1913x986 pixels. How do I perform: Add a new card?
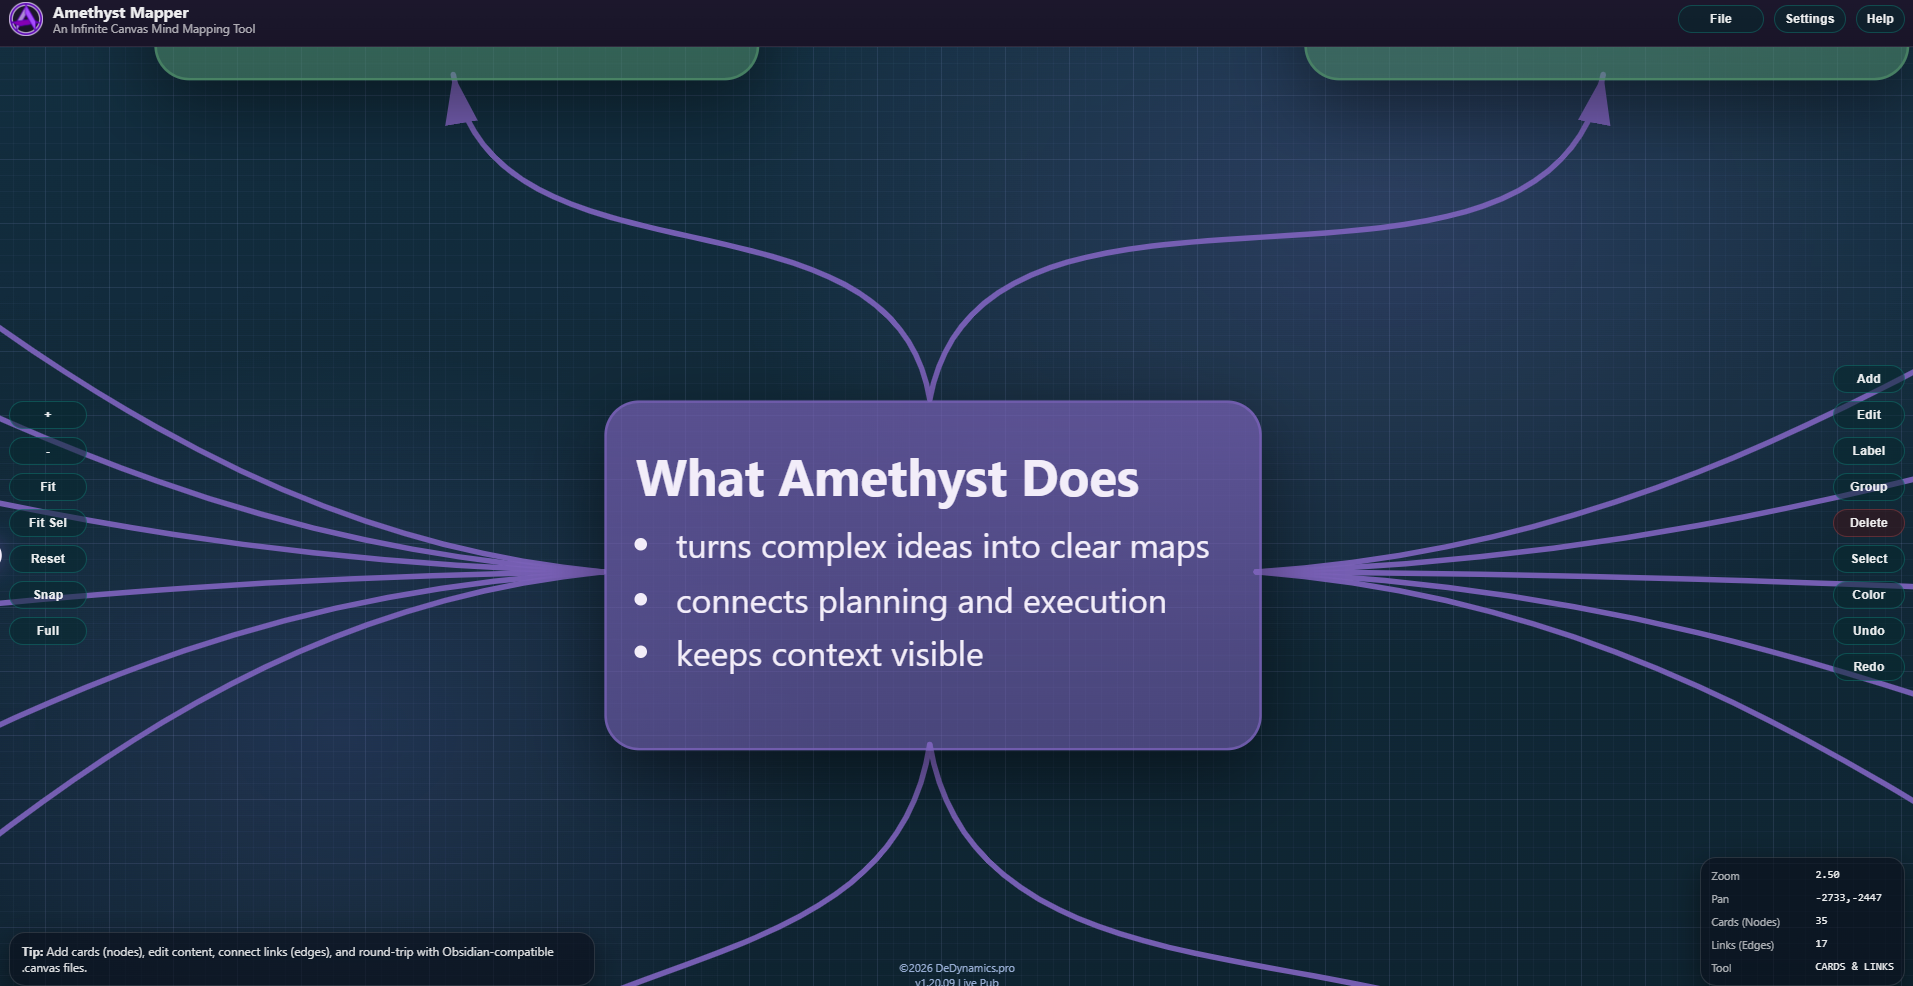coord(1868,379)
